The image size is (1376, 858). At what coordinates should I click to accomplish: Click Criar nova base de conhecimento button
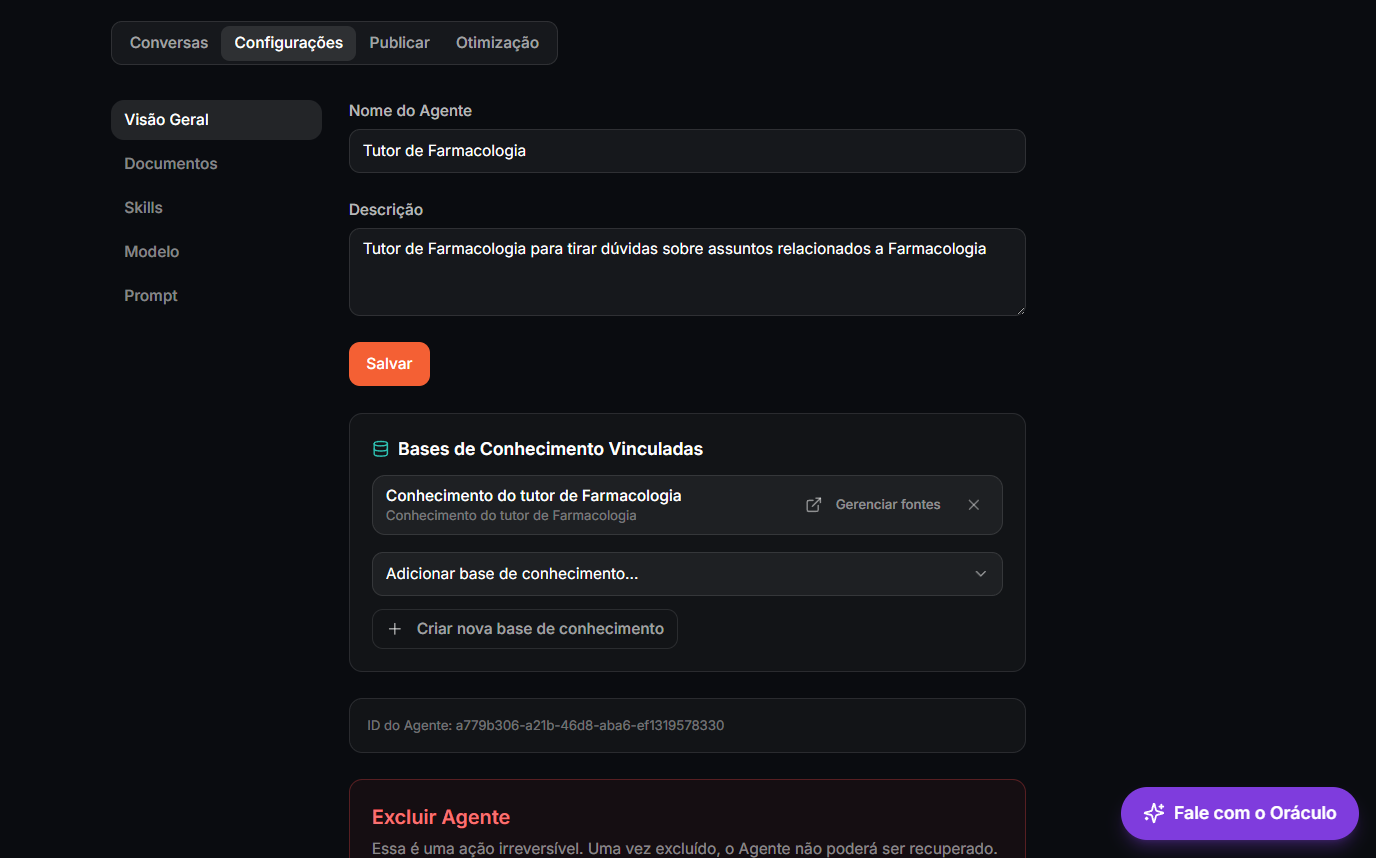point(525,629)
